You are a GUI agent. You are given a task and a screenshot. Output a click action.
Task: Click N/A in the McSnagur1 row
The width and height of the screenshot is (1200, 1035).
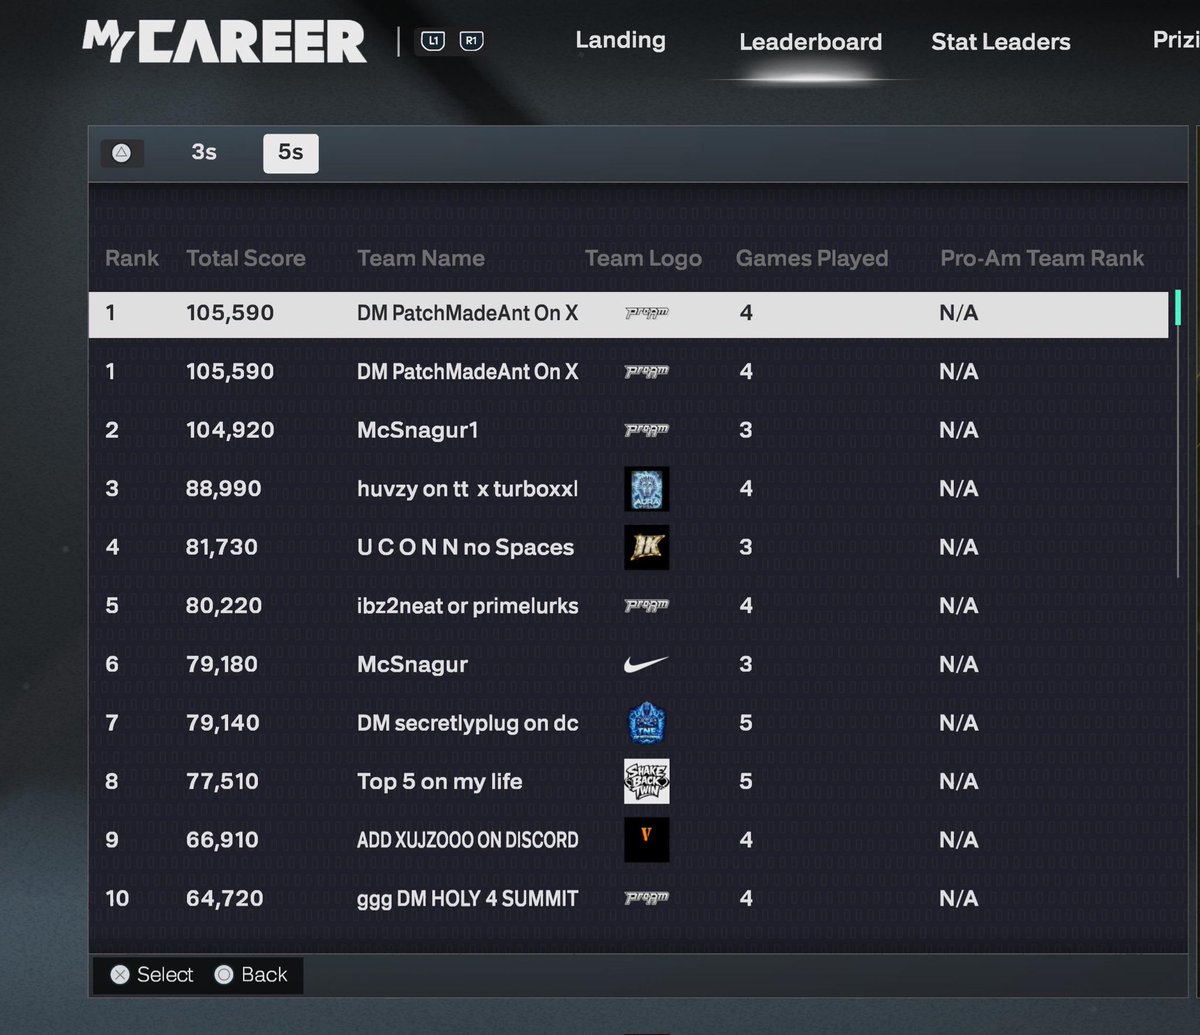[x=958, y=430]
